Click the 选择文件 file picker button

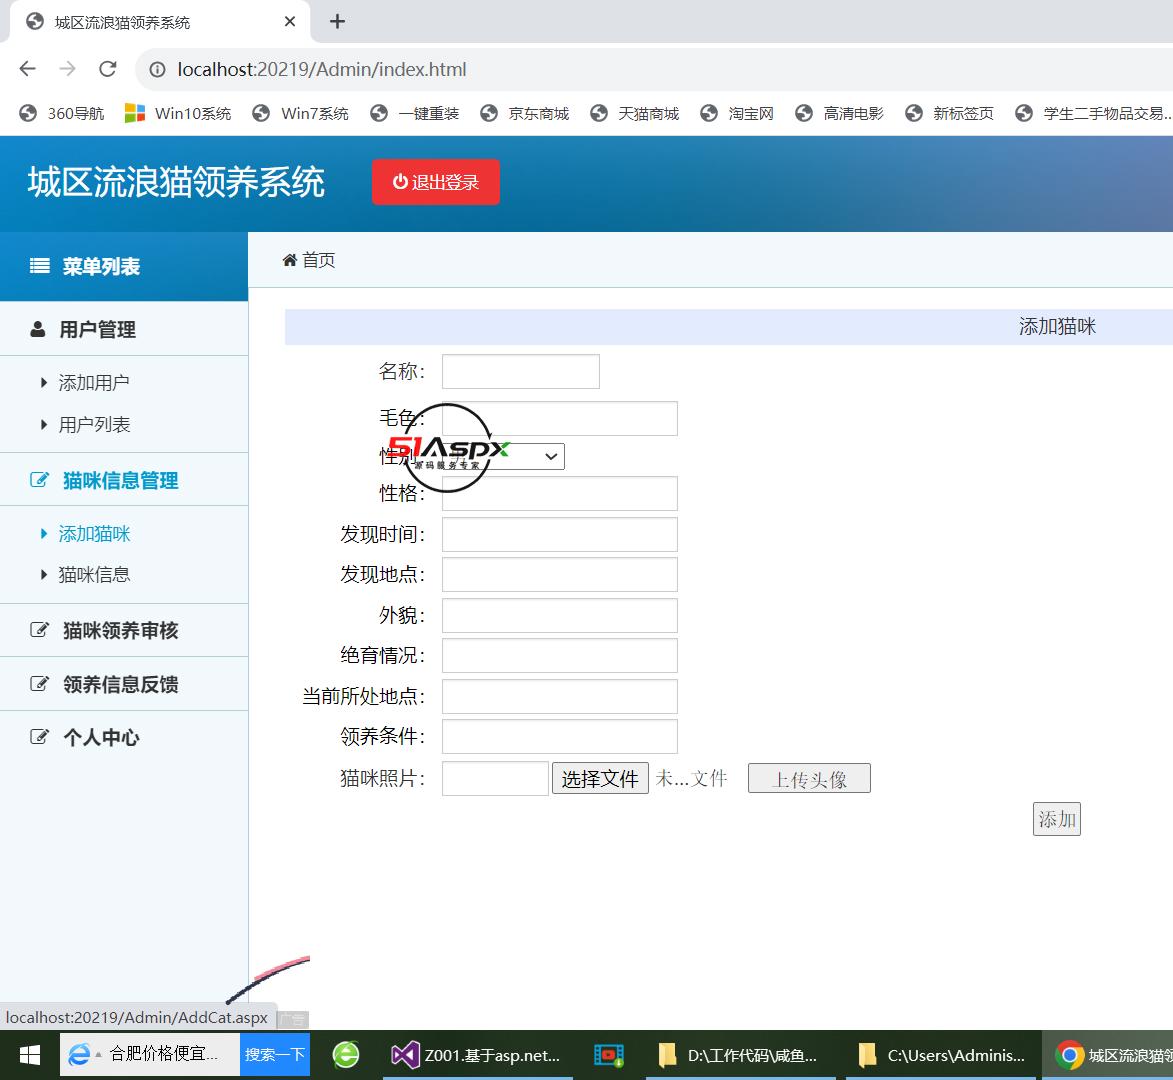coord(599,777)
